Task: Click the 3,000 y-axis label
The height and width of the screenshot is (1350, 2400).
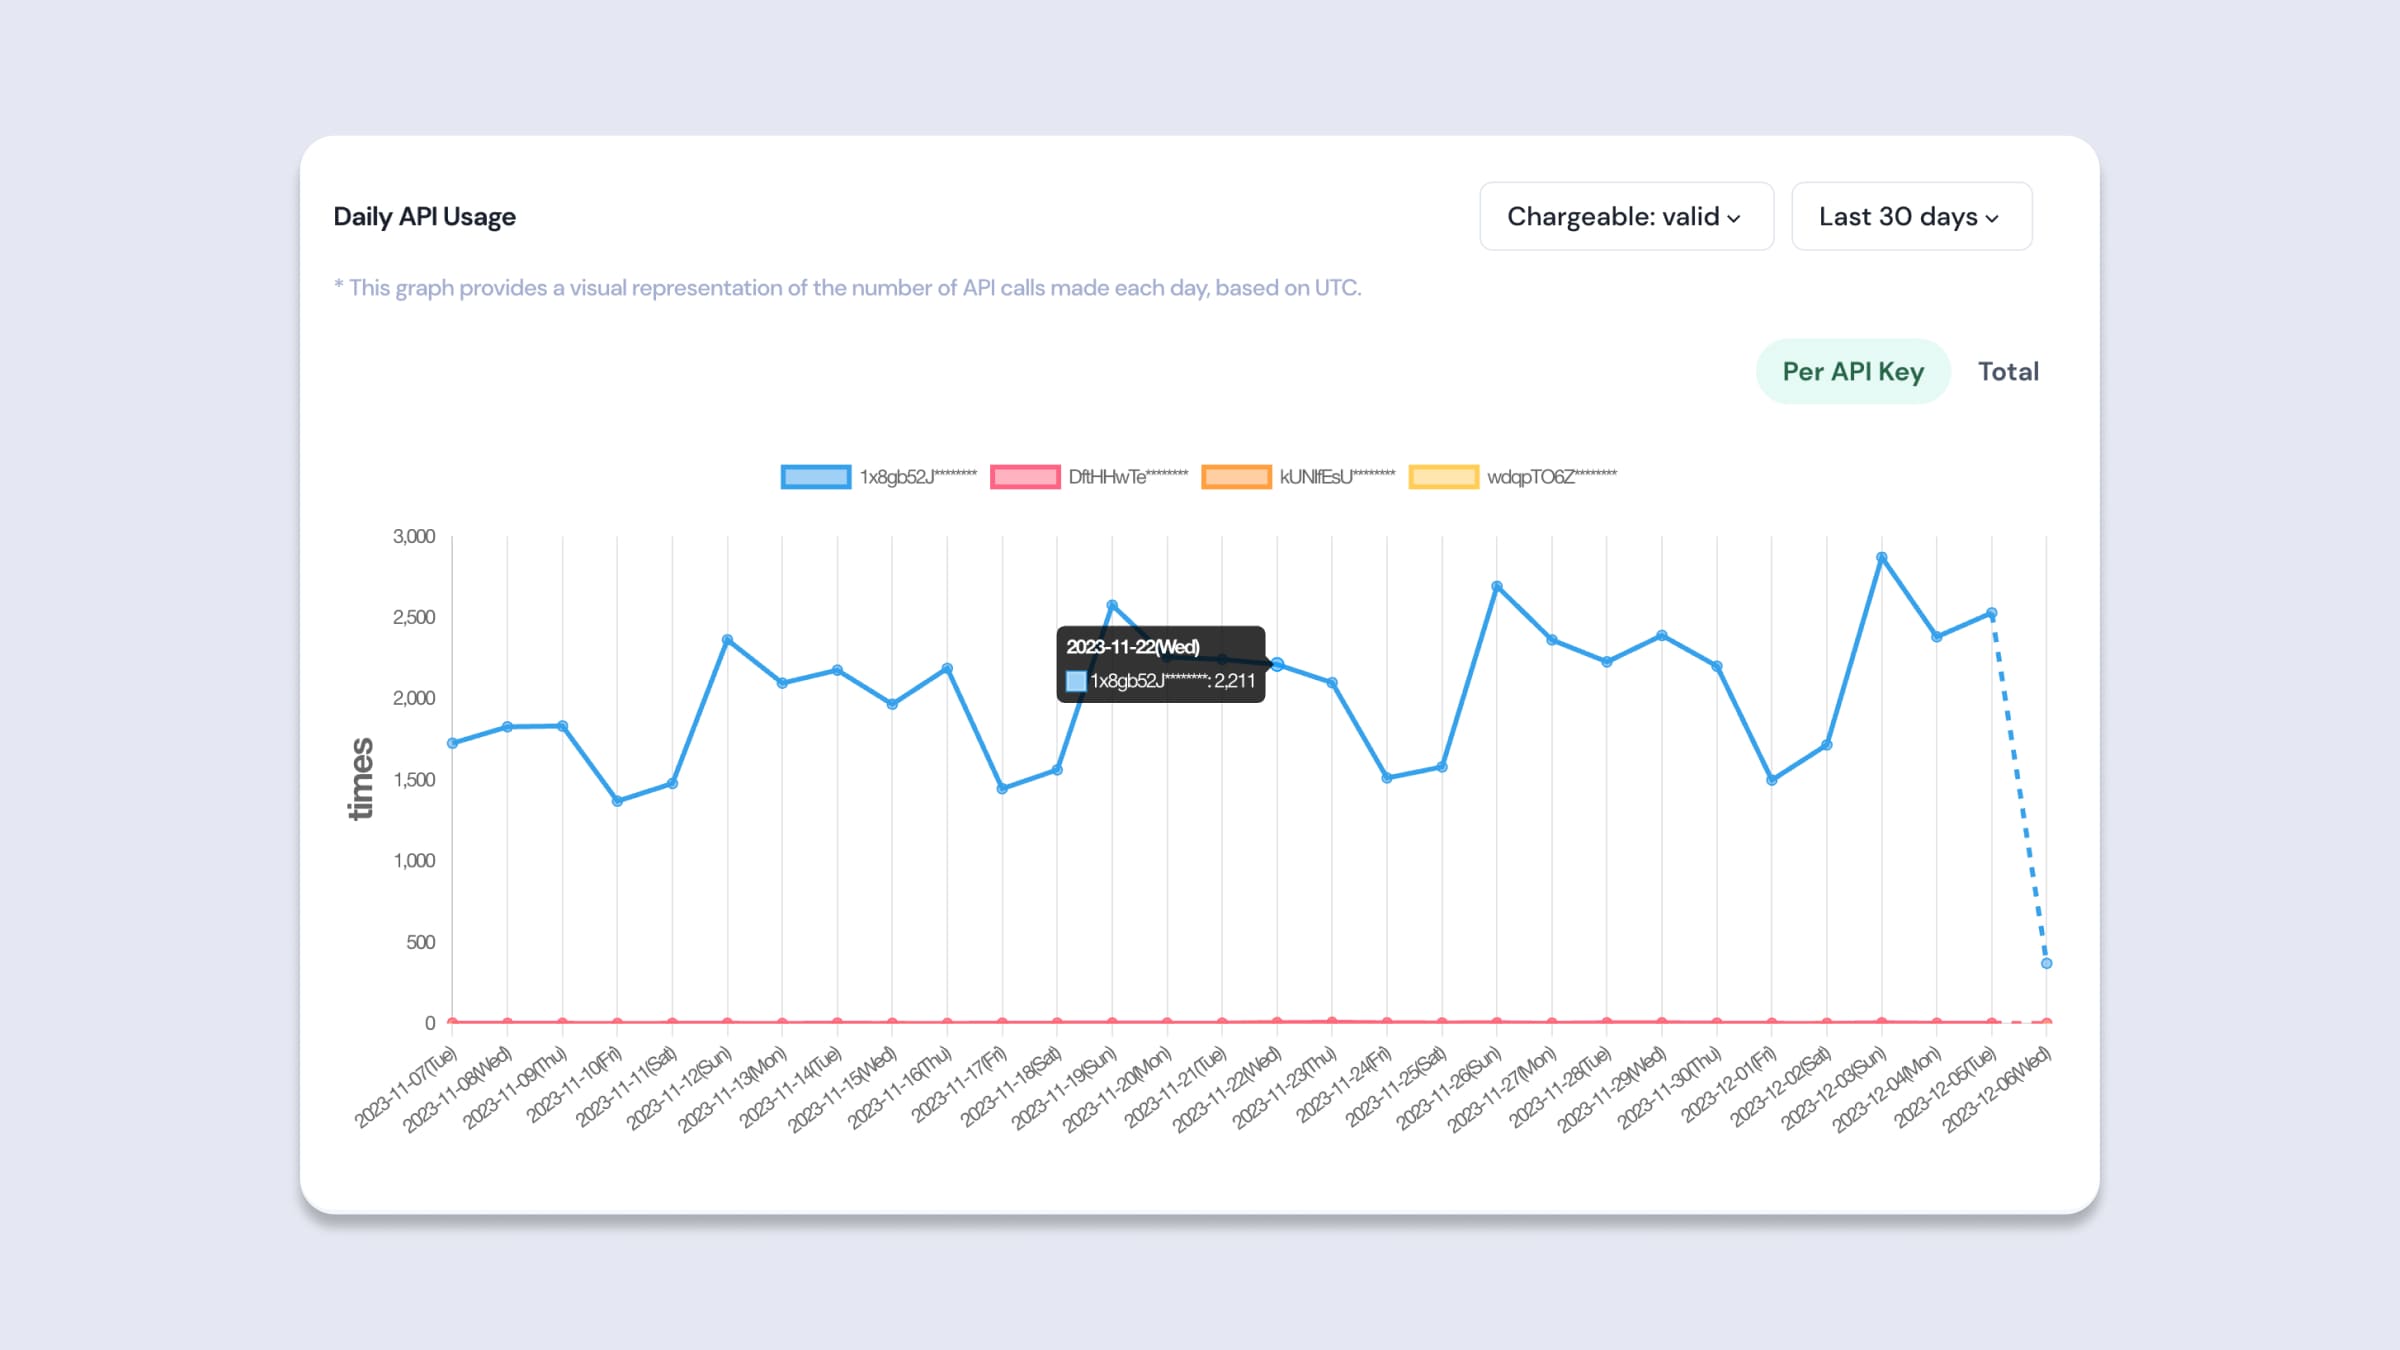Action: (x=414, y=537)
